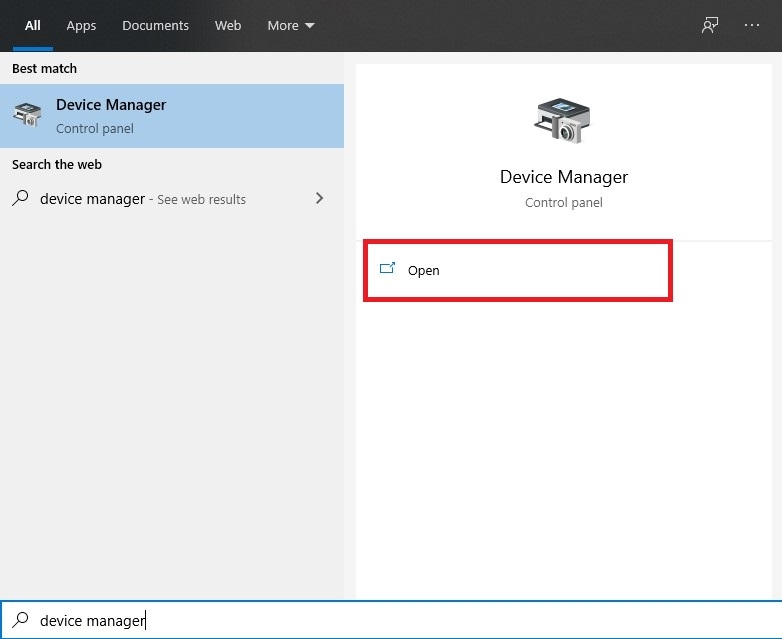Click the Best match heading
The width and height of the screenshot is (782, 639).
pos(44,68)
